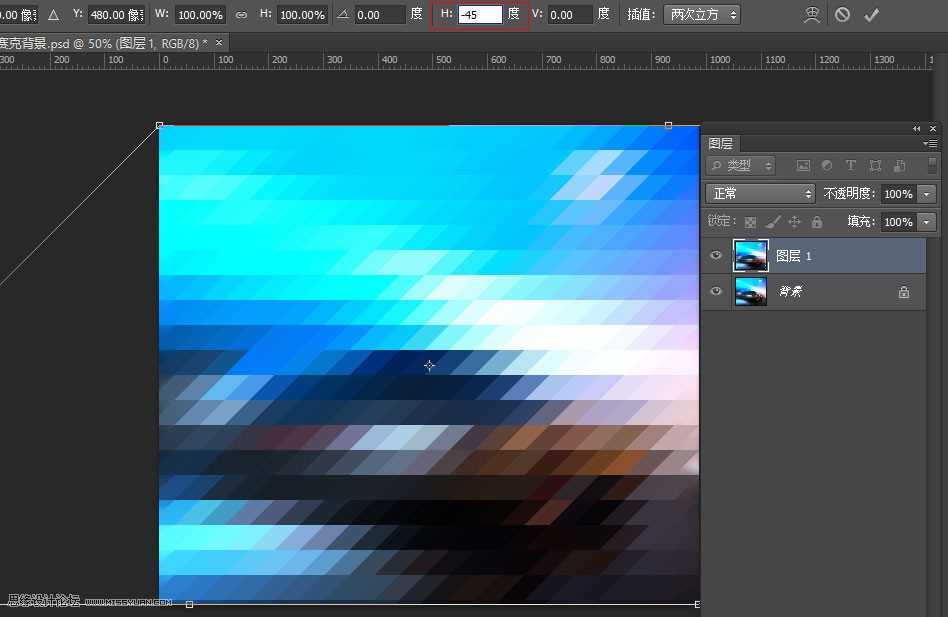Click the top-right transform handle
This screenshot has height=617, width=948.
tap(668, 125)
